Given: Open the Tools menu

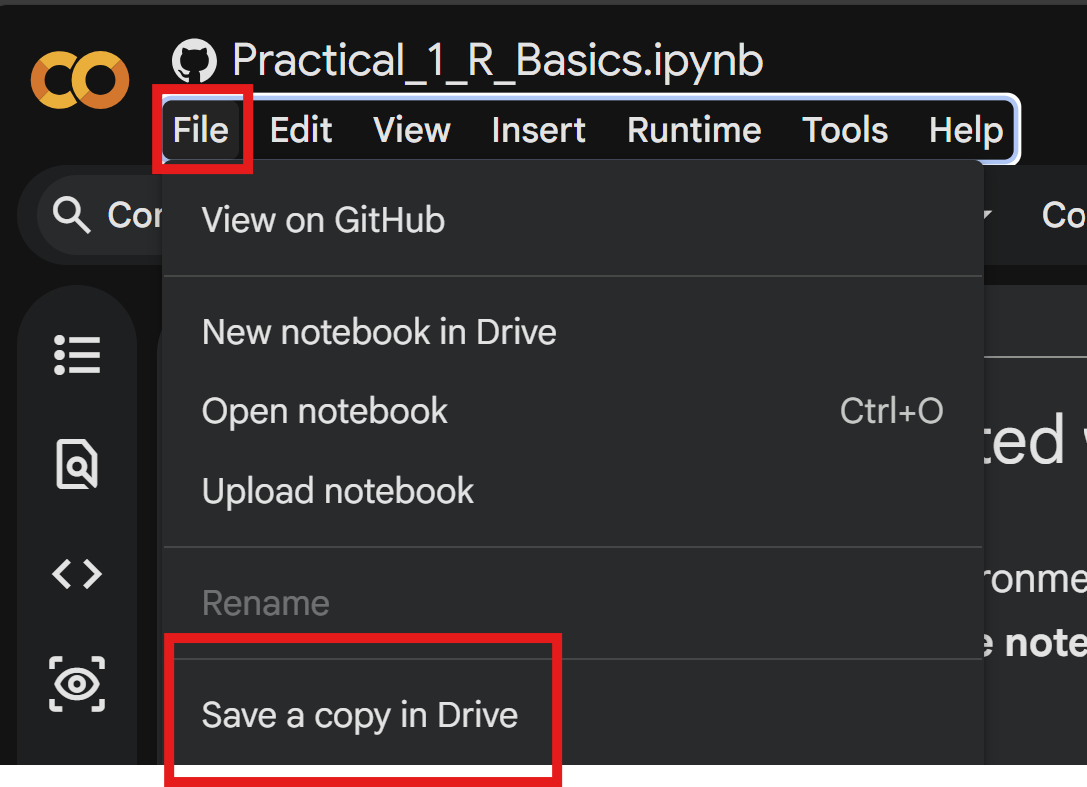Looking at the screenshot, I should point(845,130).
